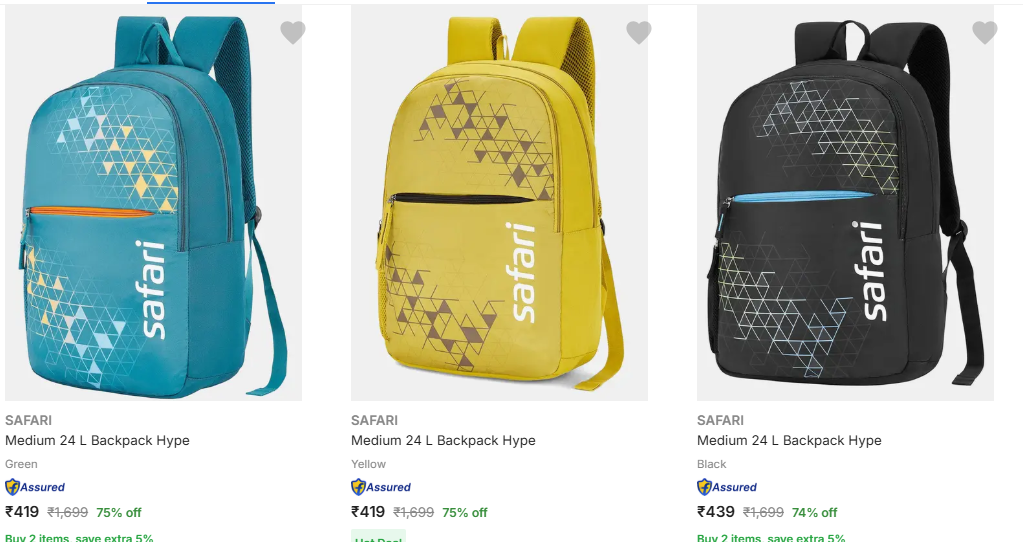Add the black backpack to your wishlist
The height and width of the screenshot is (542, 1023).
click(984, 33)
